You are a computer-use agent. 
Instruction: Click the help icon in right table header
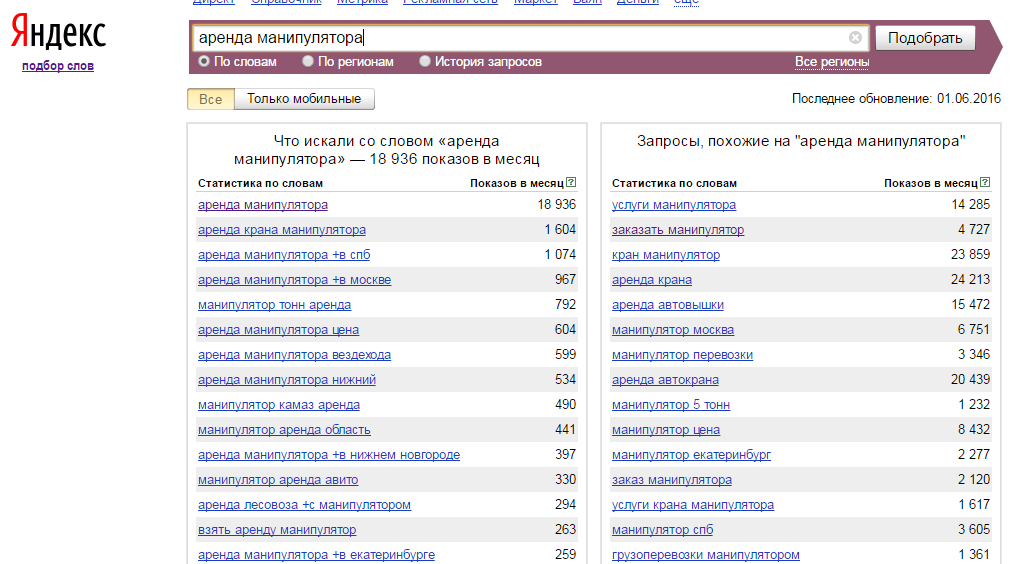point(985,183)
